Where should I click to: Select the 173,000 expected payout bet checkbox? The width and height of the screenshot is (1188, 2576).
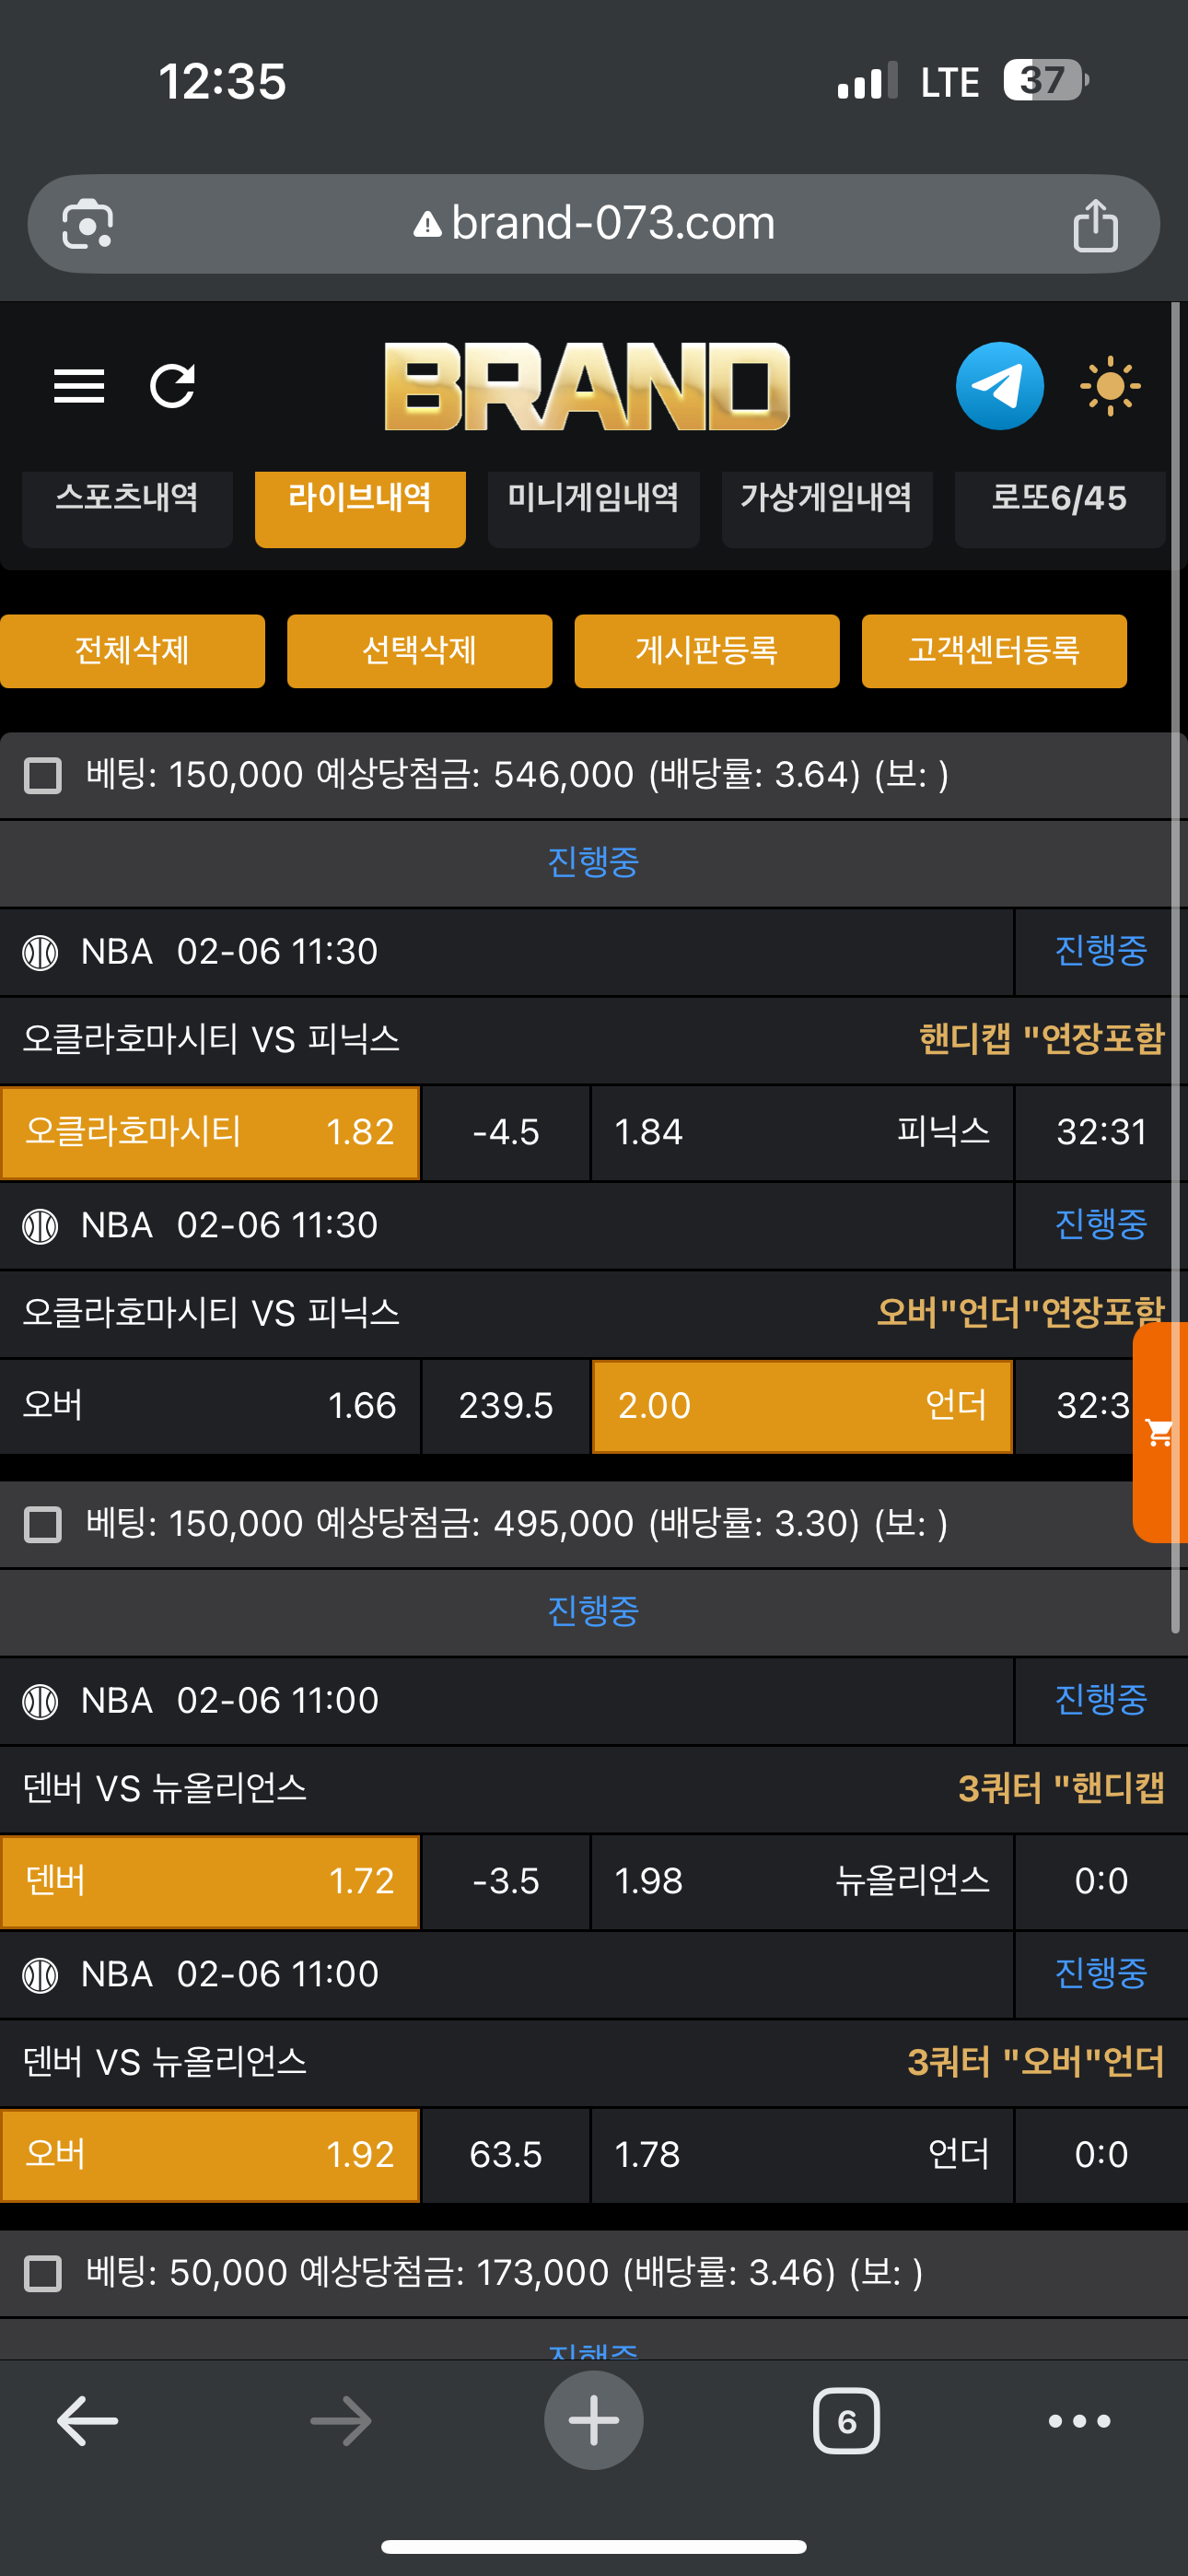click(43, 2273)
